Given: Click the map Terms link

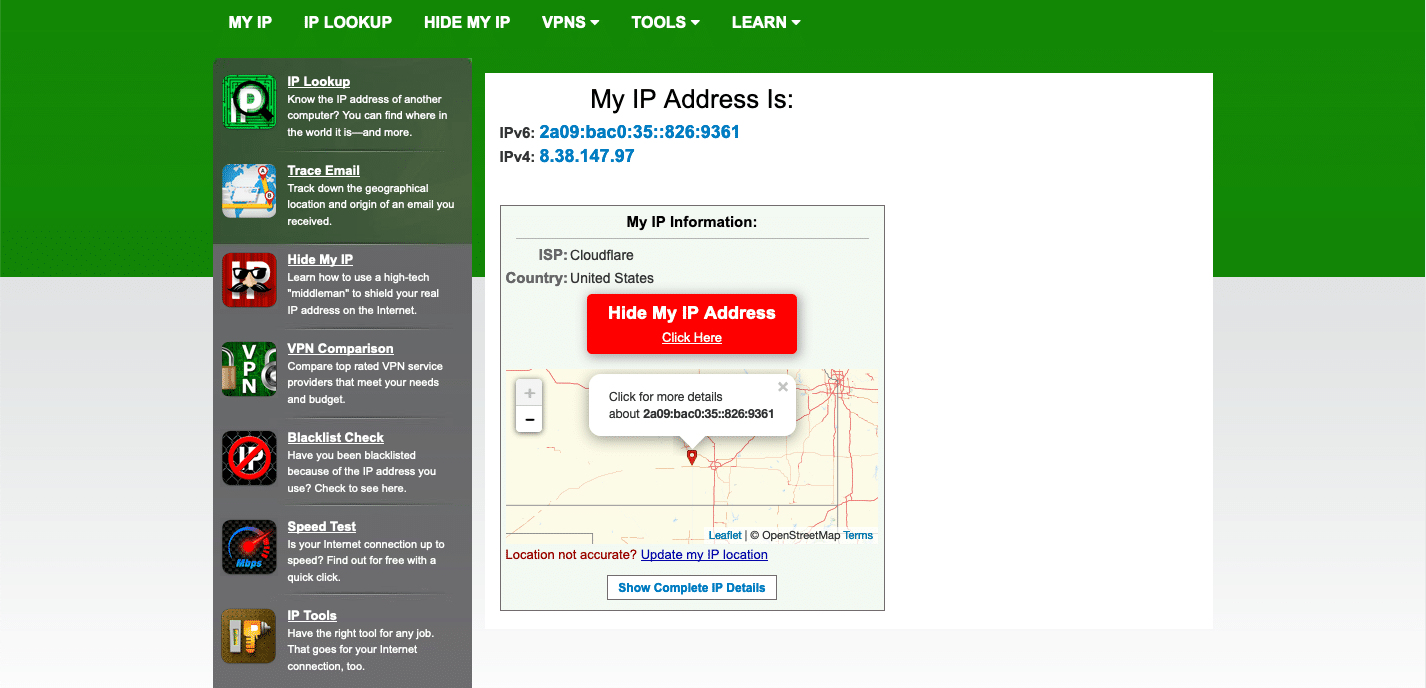Looking at the screenshot, I should 858,536.
